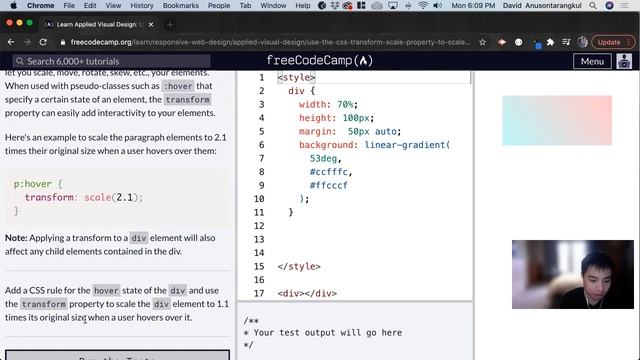Click the AirPlay display icon in menu bar
The height and width of the screenshot is (360, 640).
(x=393, y=5)
